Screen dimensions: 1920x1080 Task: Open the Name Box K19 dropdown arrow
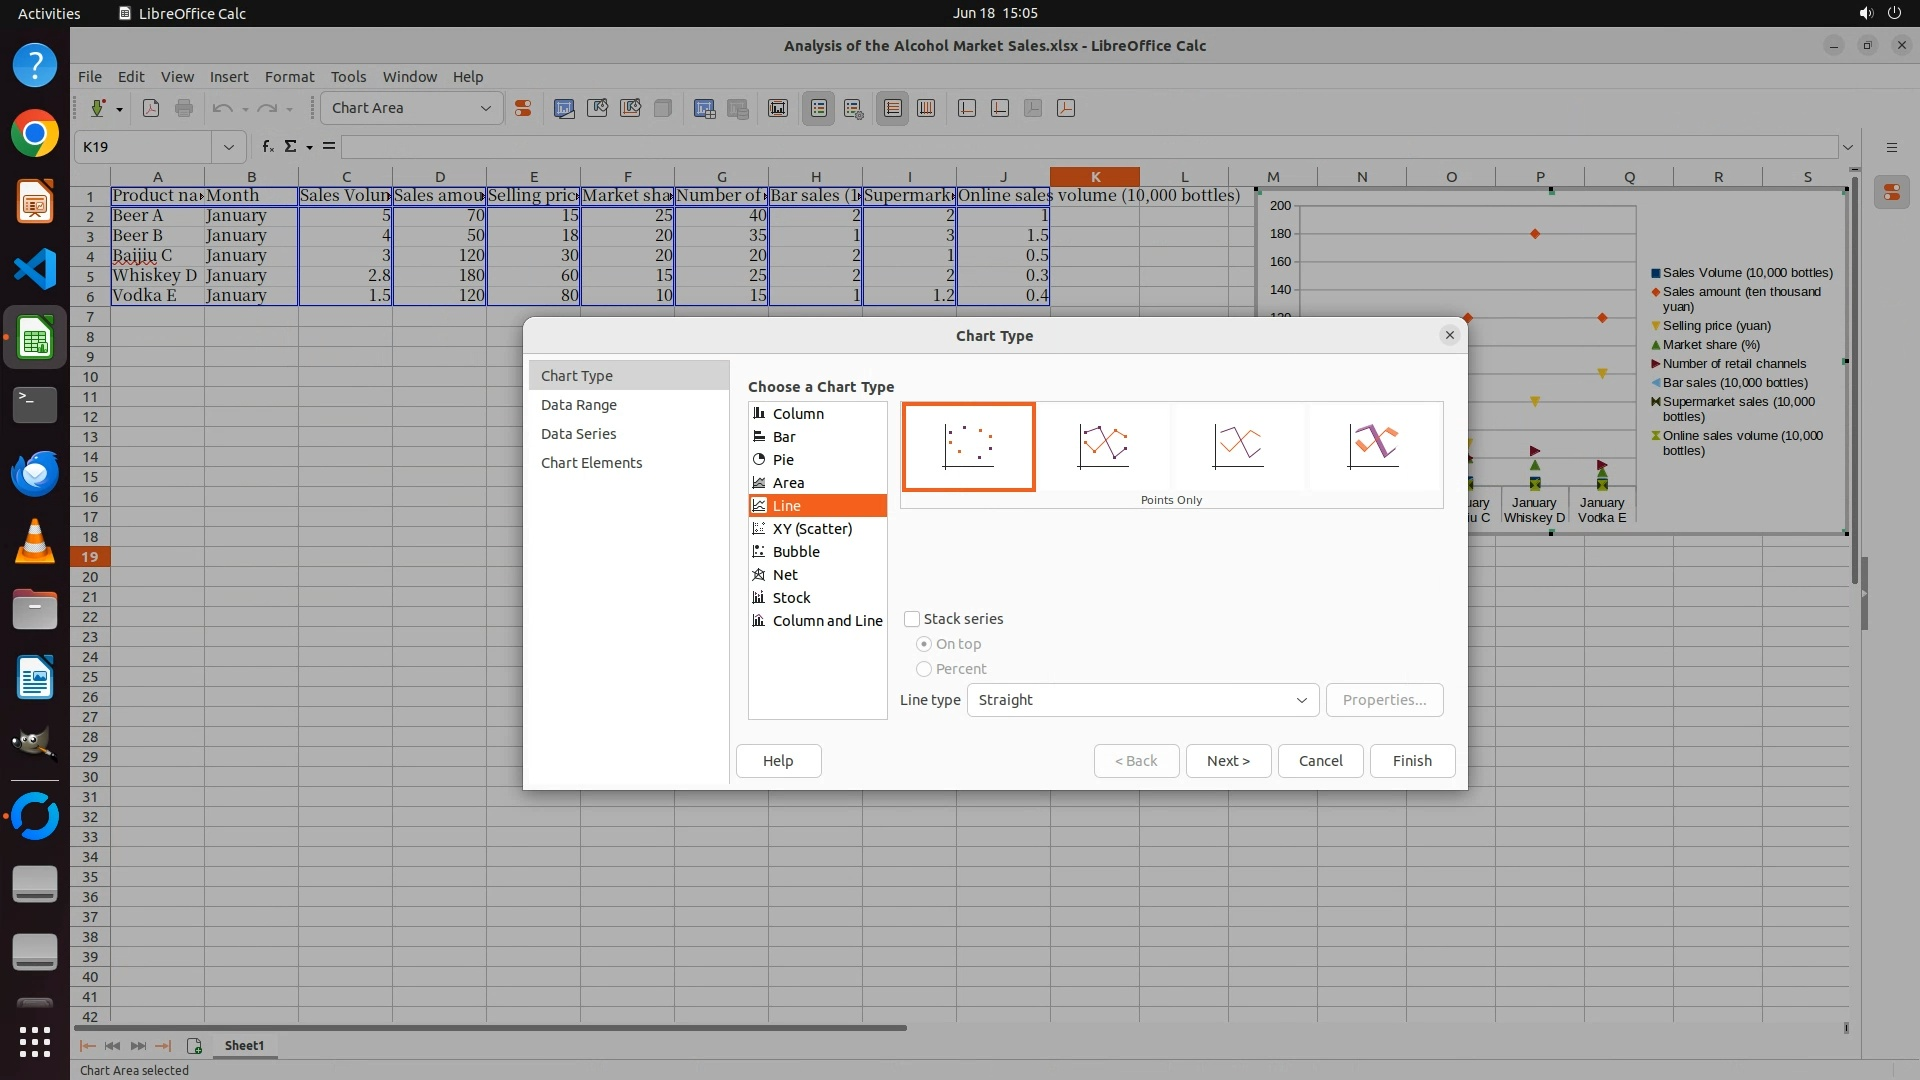(x=229, y=147)
